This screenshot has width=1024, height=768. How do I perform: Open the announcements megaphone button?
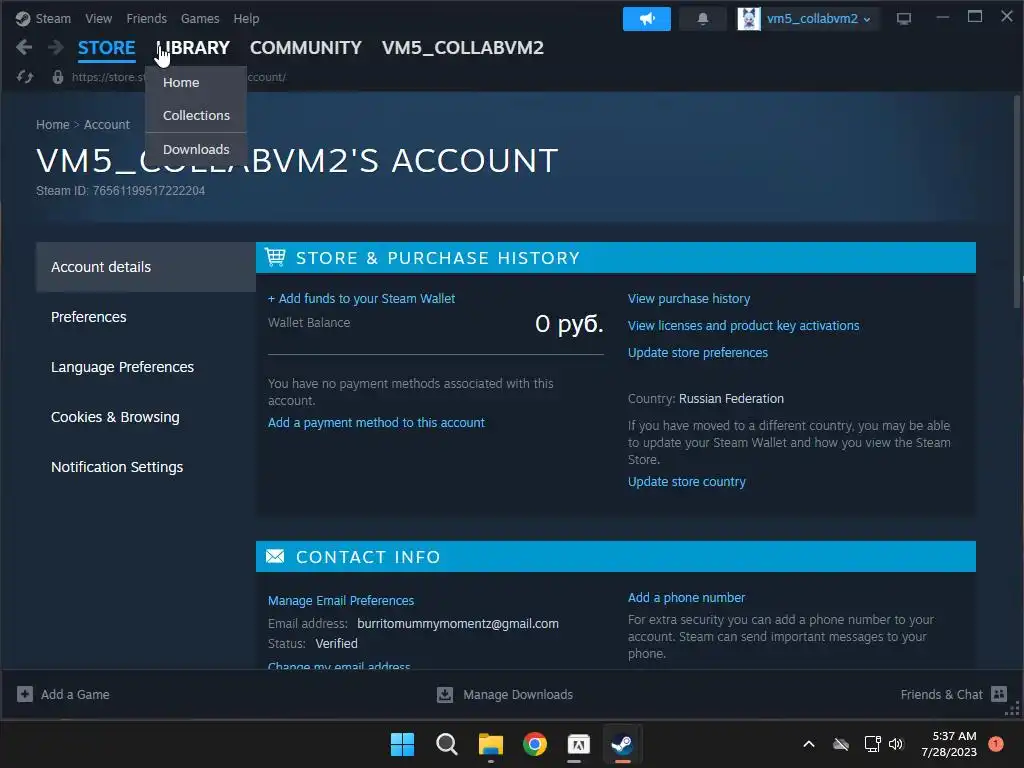click(647, 18)
